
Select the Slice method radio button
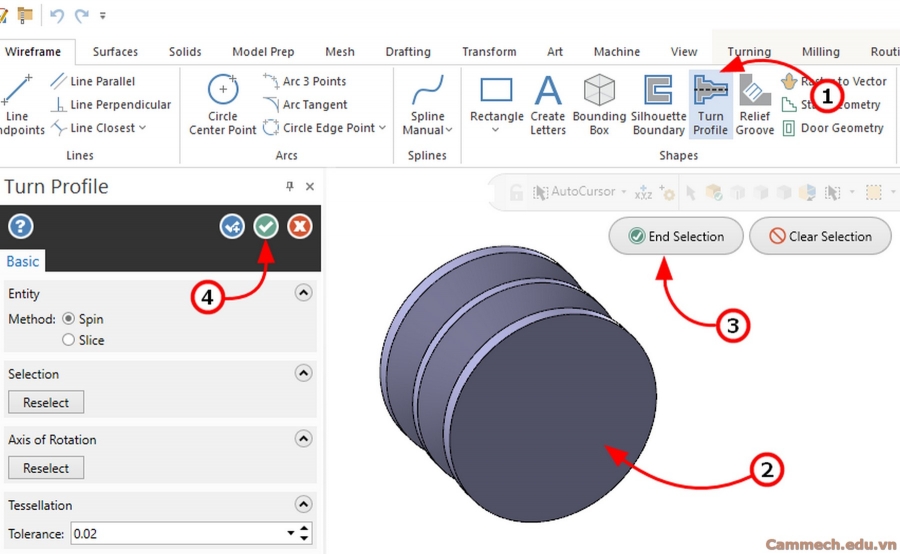68,340
